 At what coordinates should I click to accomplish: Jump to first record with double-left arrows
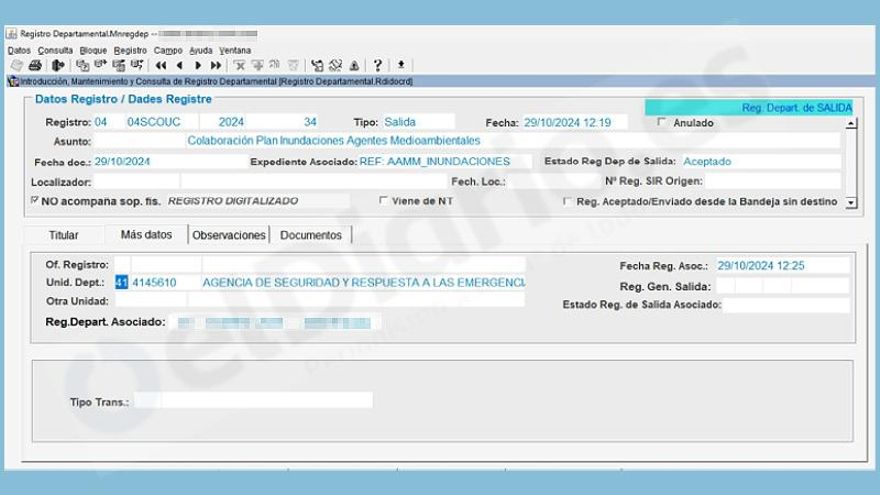point(160,65)
